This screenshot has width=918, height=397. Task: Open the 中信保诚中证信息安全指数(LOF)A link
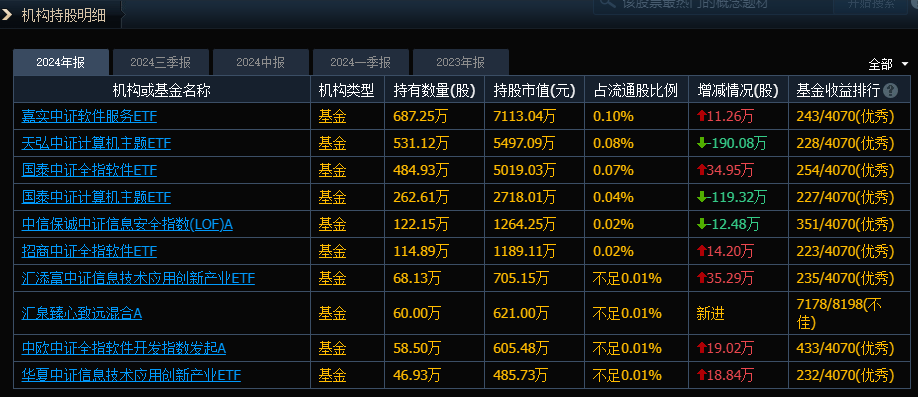[127, 224]
